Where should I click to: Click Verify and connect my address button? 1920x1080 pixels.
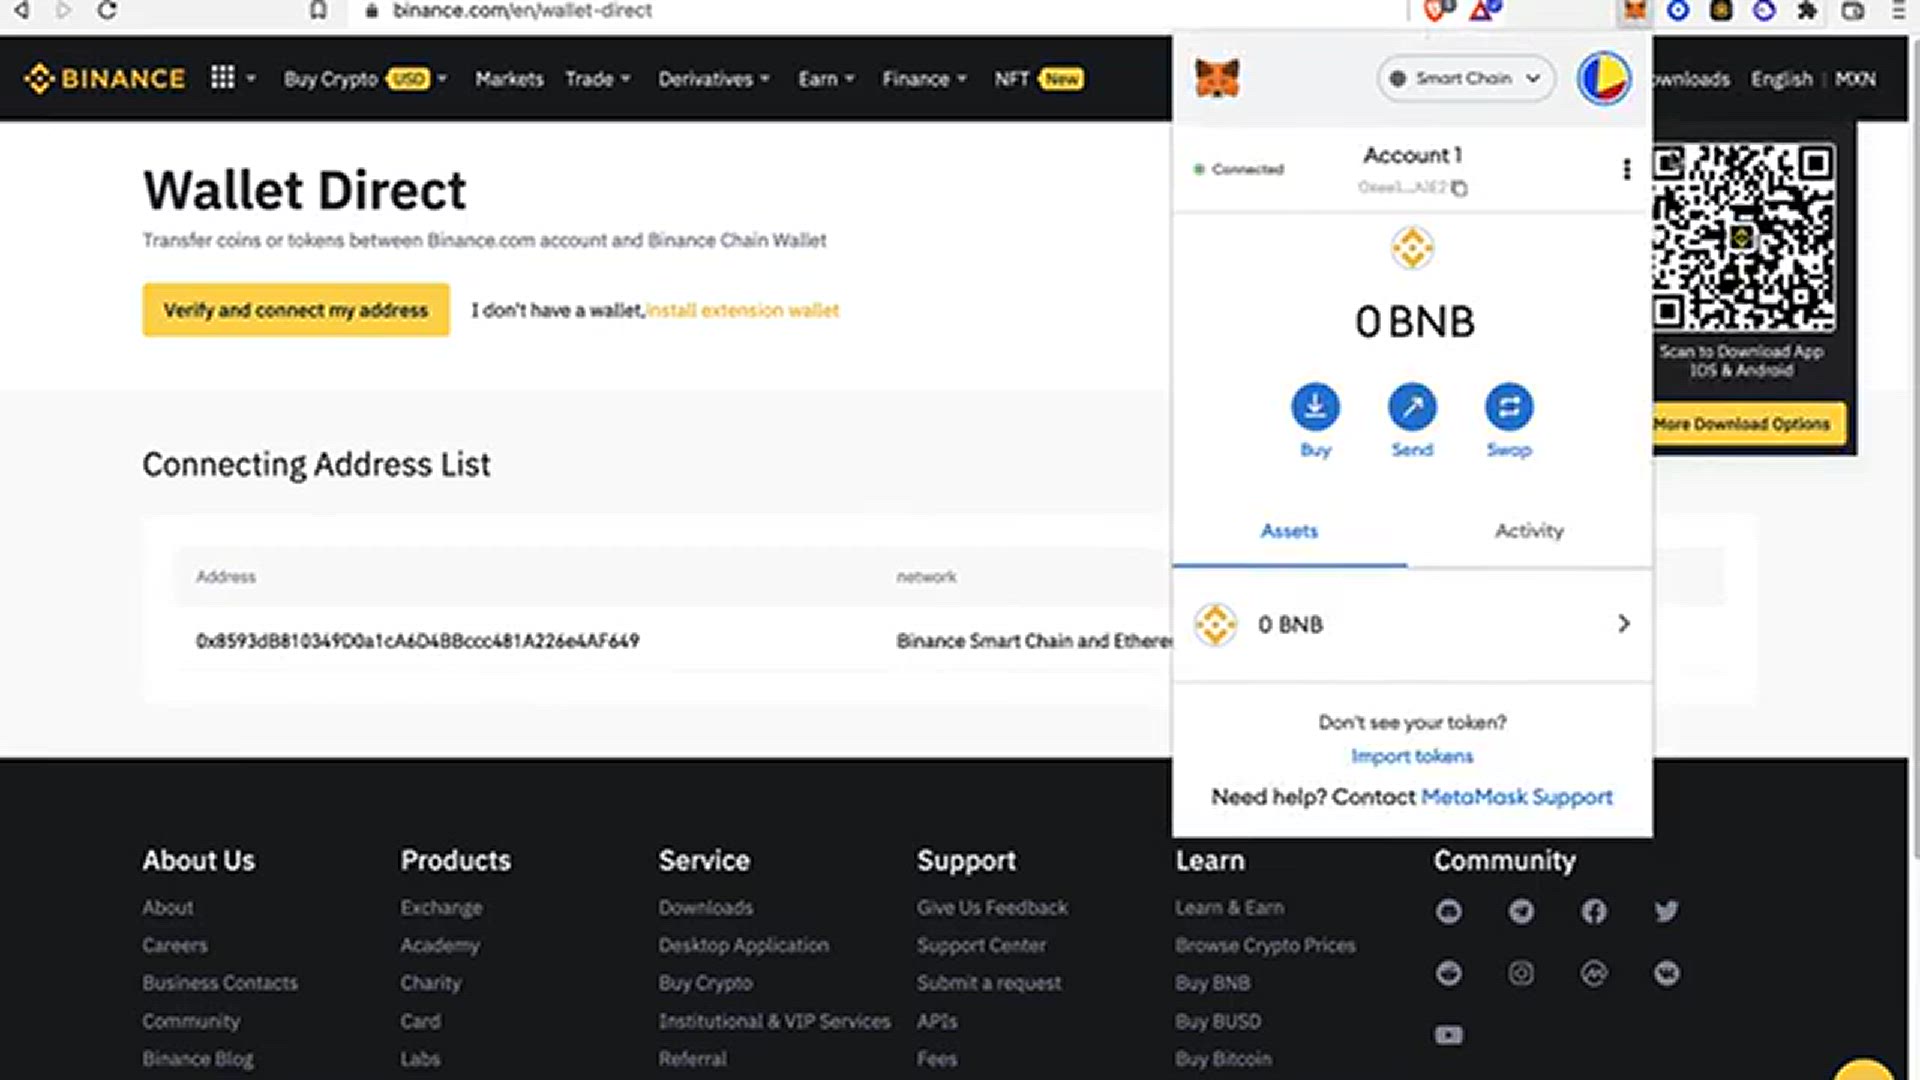296,310
